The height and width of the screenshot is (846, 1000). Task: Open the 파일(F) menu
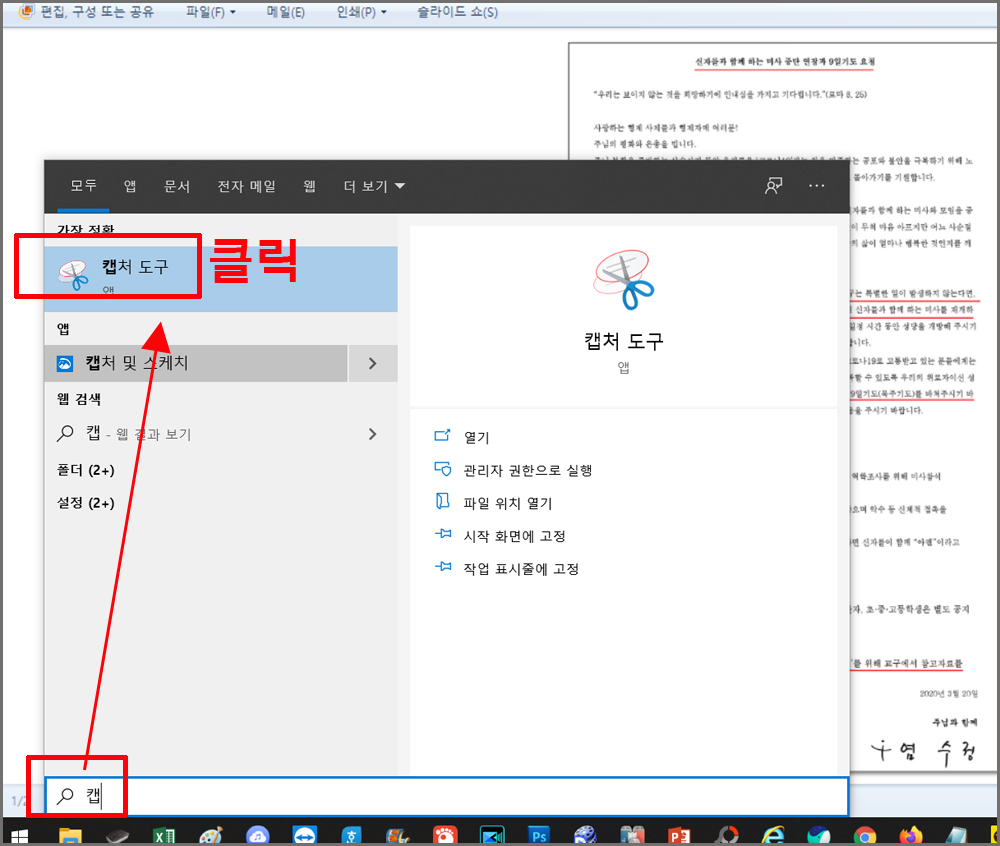click(x=210, y=12)
